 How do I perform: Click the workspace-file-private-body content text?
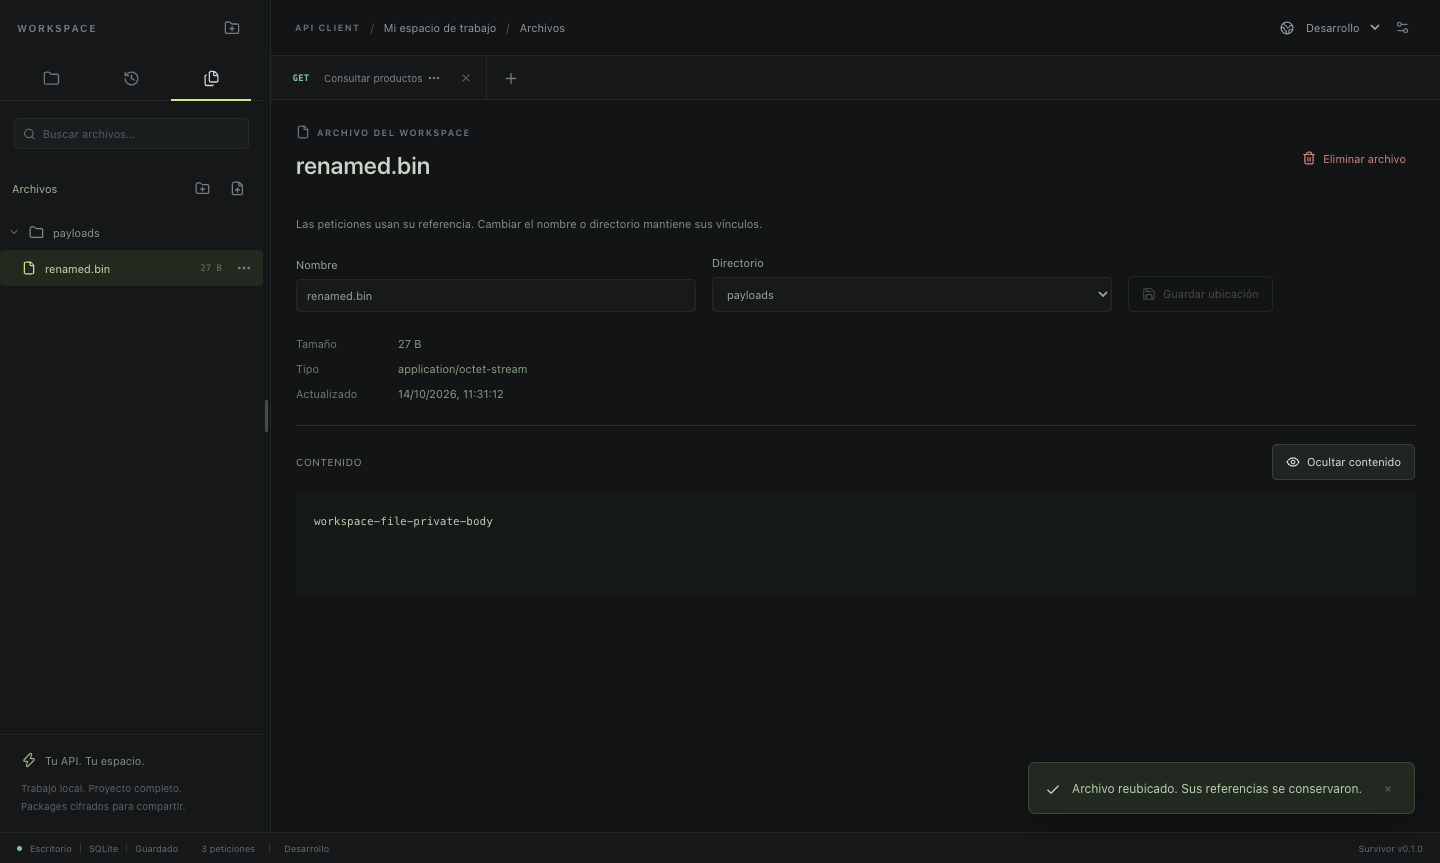pos(403,521)
